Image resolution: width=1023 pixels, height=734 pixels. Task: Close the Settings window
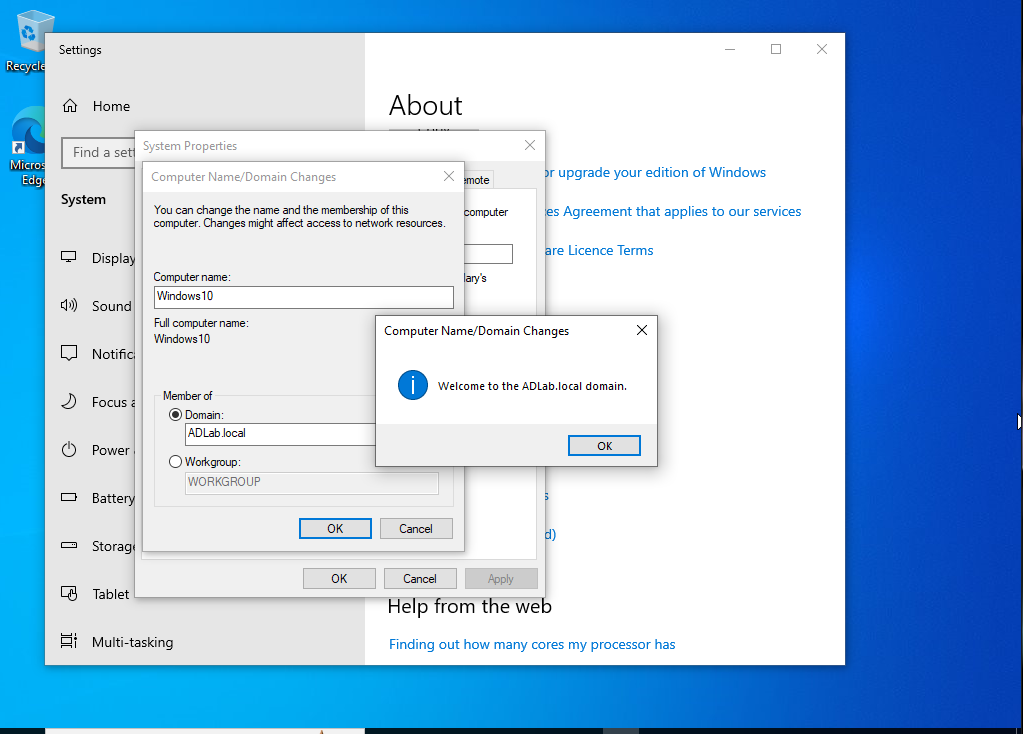822,50
